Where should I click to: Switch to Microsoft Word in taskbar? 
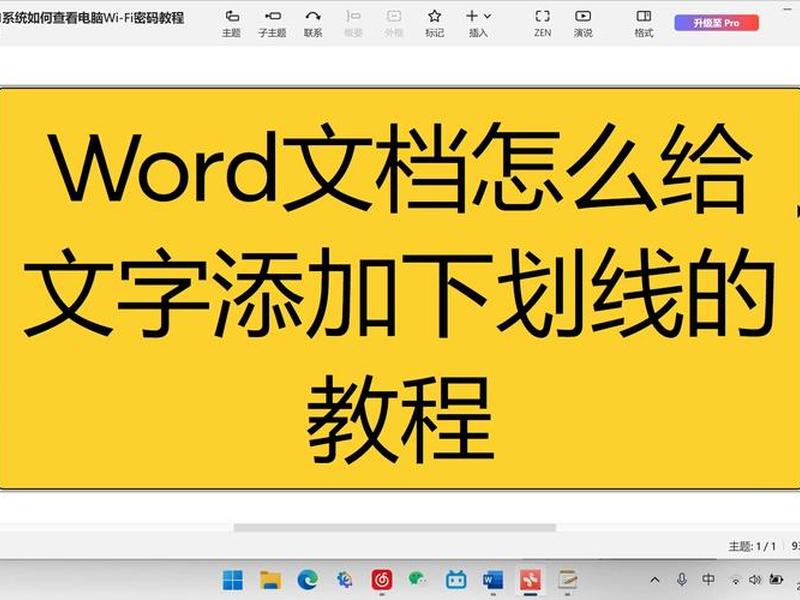point(493,580)
